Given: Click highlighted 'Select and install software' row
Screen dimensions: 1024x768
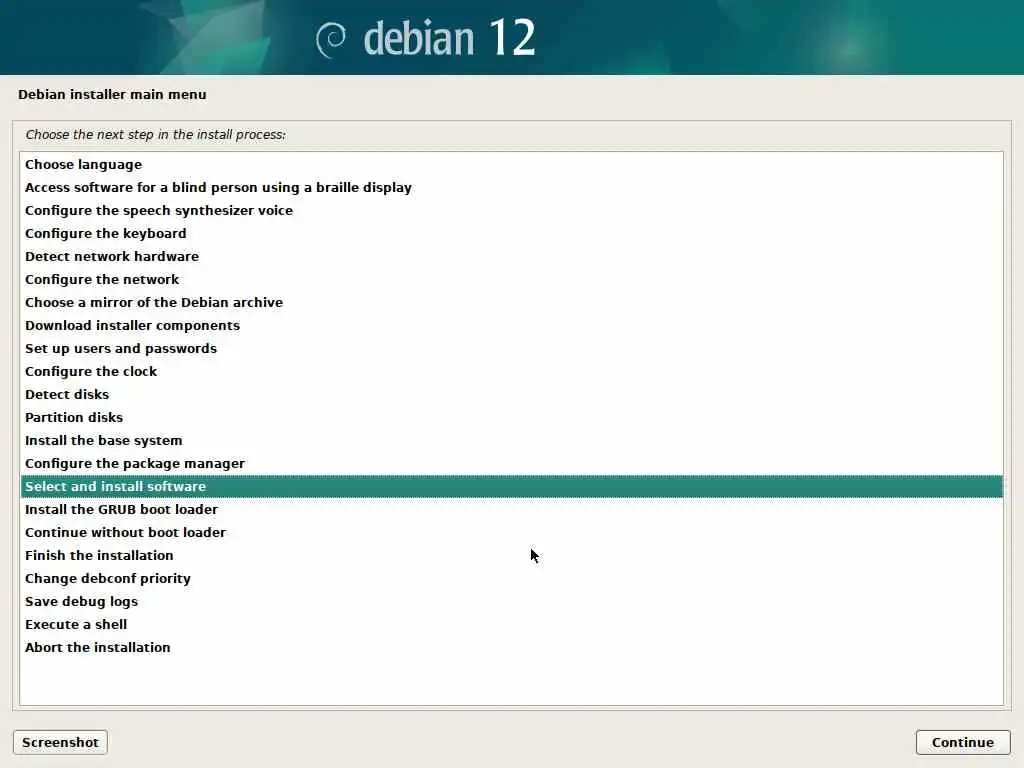Looking at the screenshot, I should click(511, 487).
